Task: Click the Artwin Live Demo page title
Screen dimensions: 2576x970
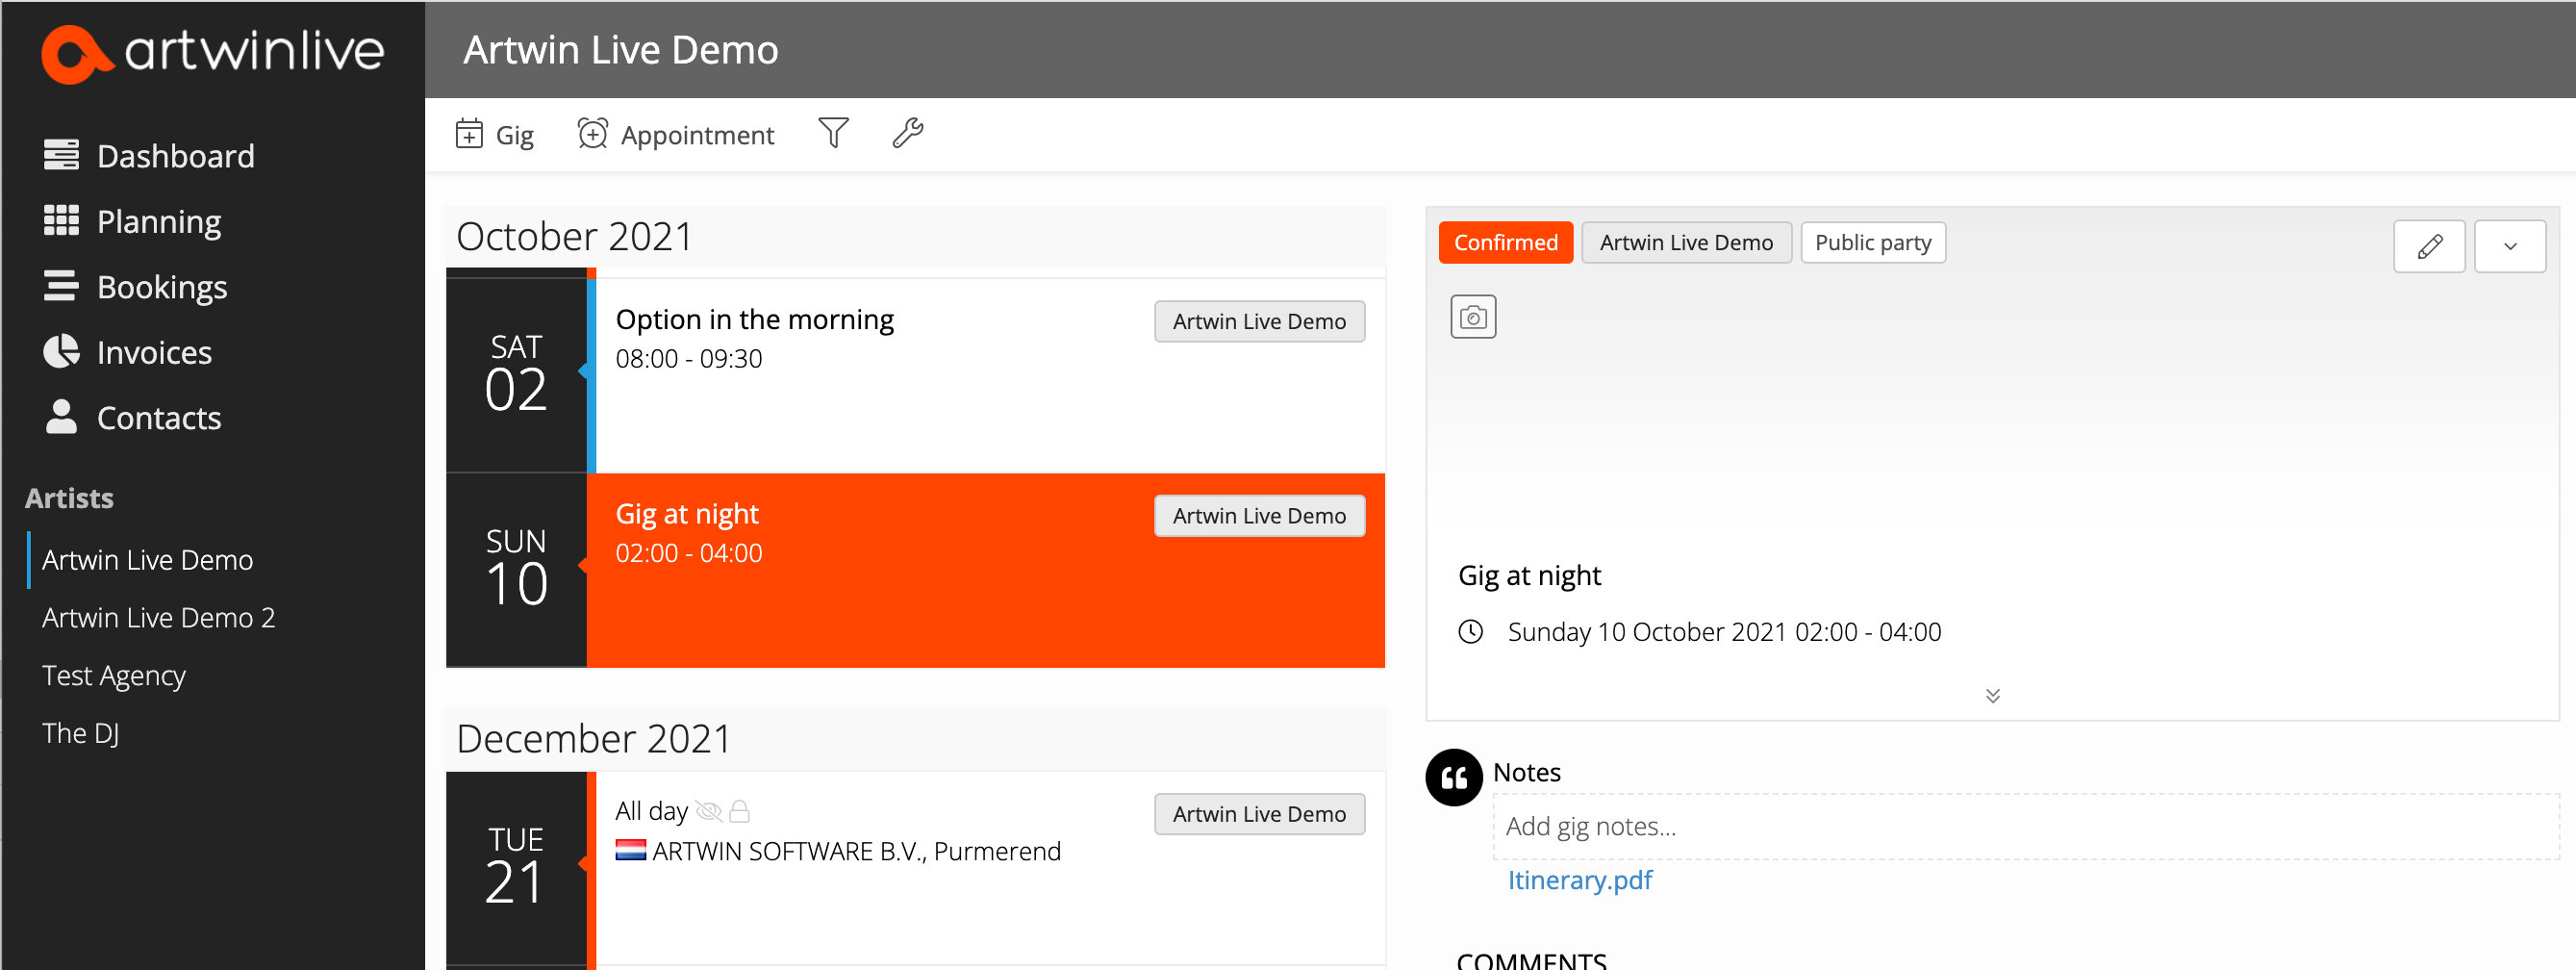Action: (x=620, y=50)
